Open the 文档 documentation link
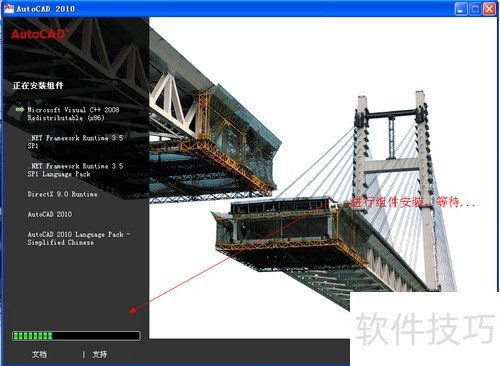The image size is (500, 366). (39, 354)
